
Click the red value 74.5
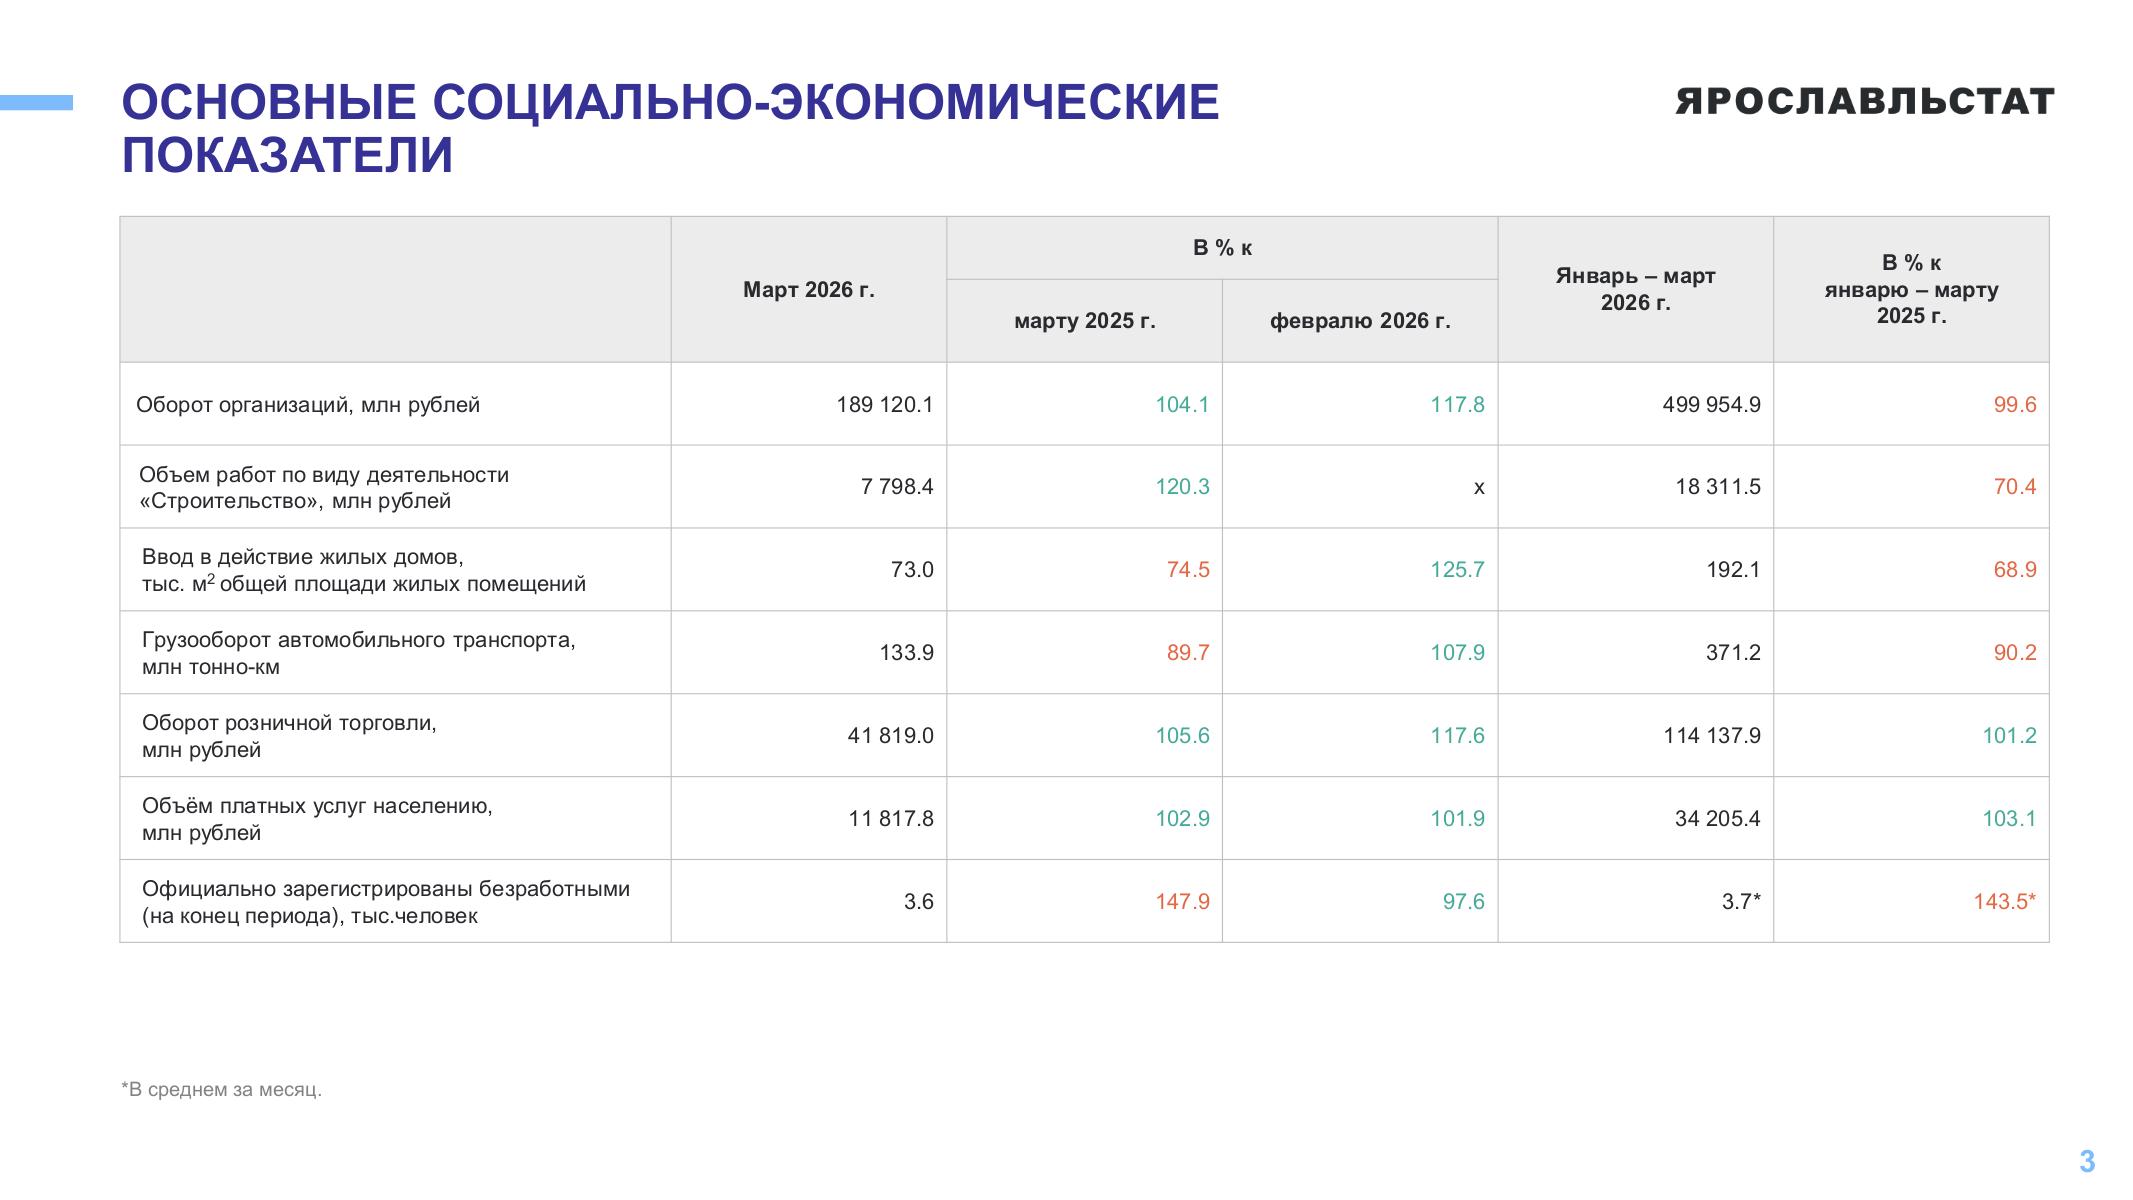click(1188, 570)
